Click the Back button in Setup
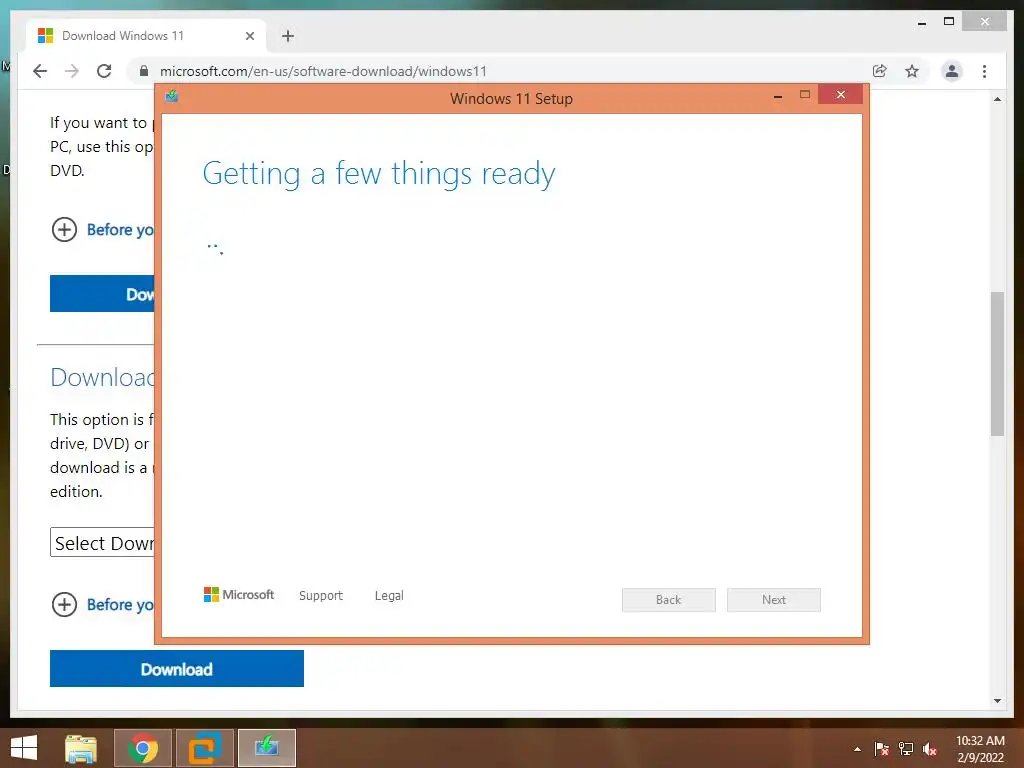Screen dimensions: 1024x768 tap(669, 600)
